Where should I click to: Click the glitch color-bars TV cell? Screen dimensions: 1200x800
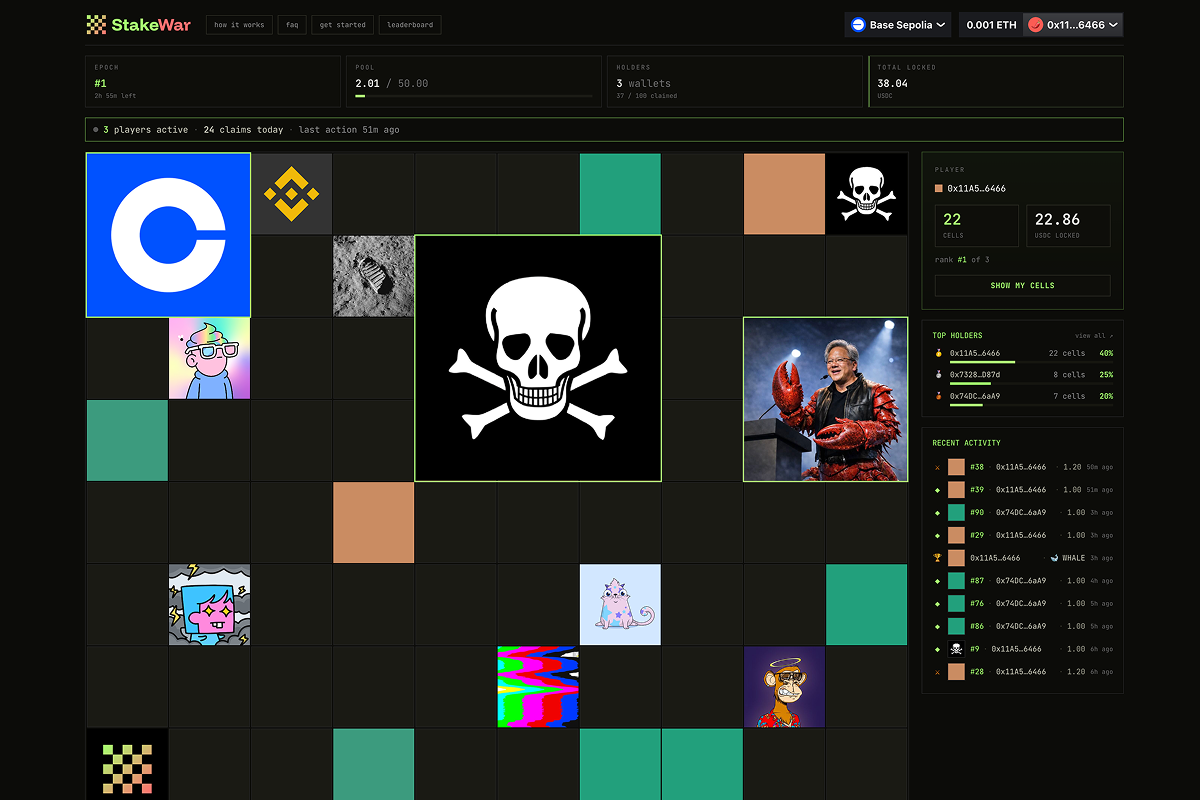point(538,686)
